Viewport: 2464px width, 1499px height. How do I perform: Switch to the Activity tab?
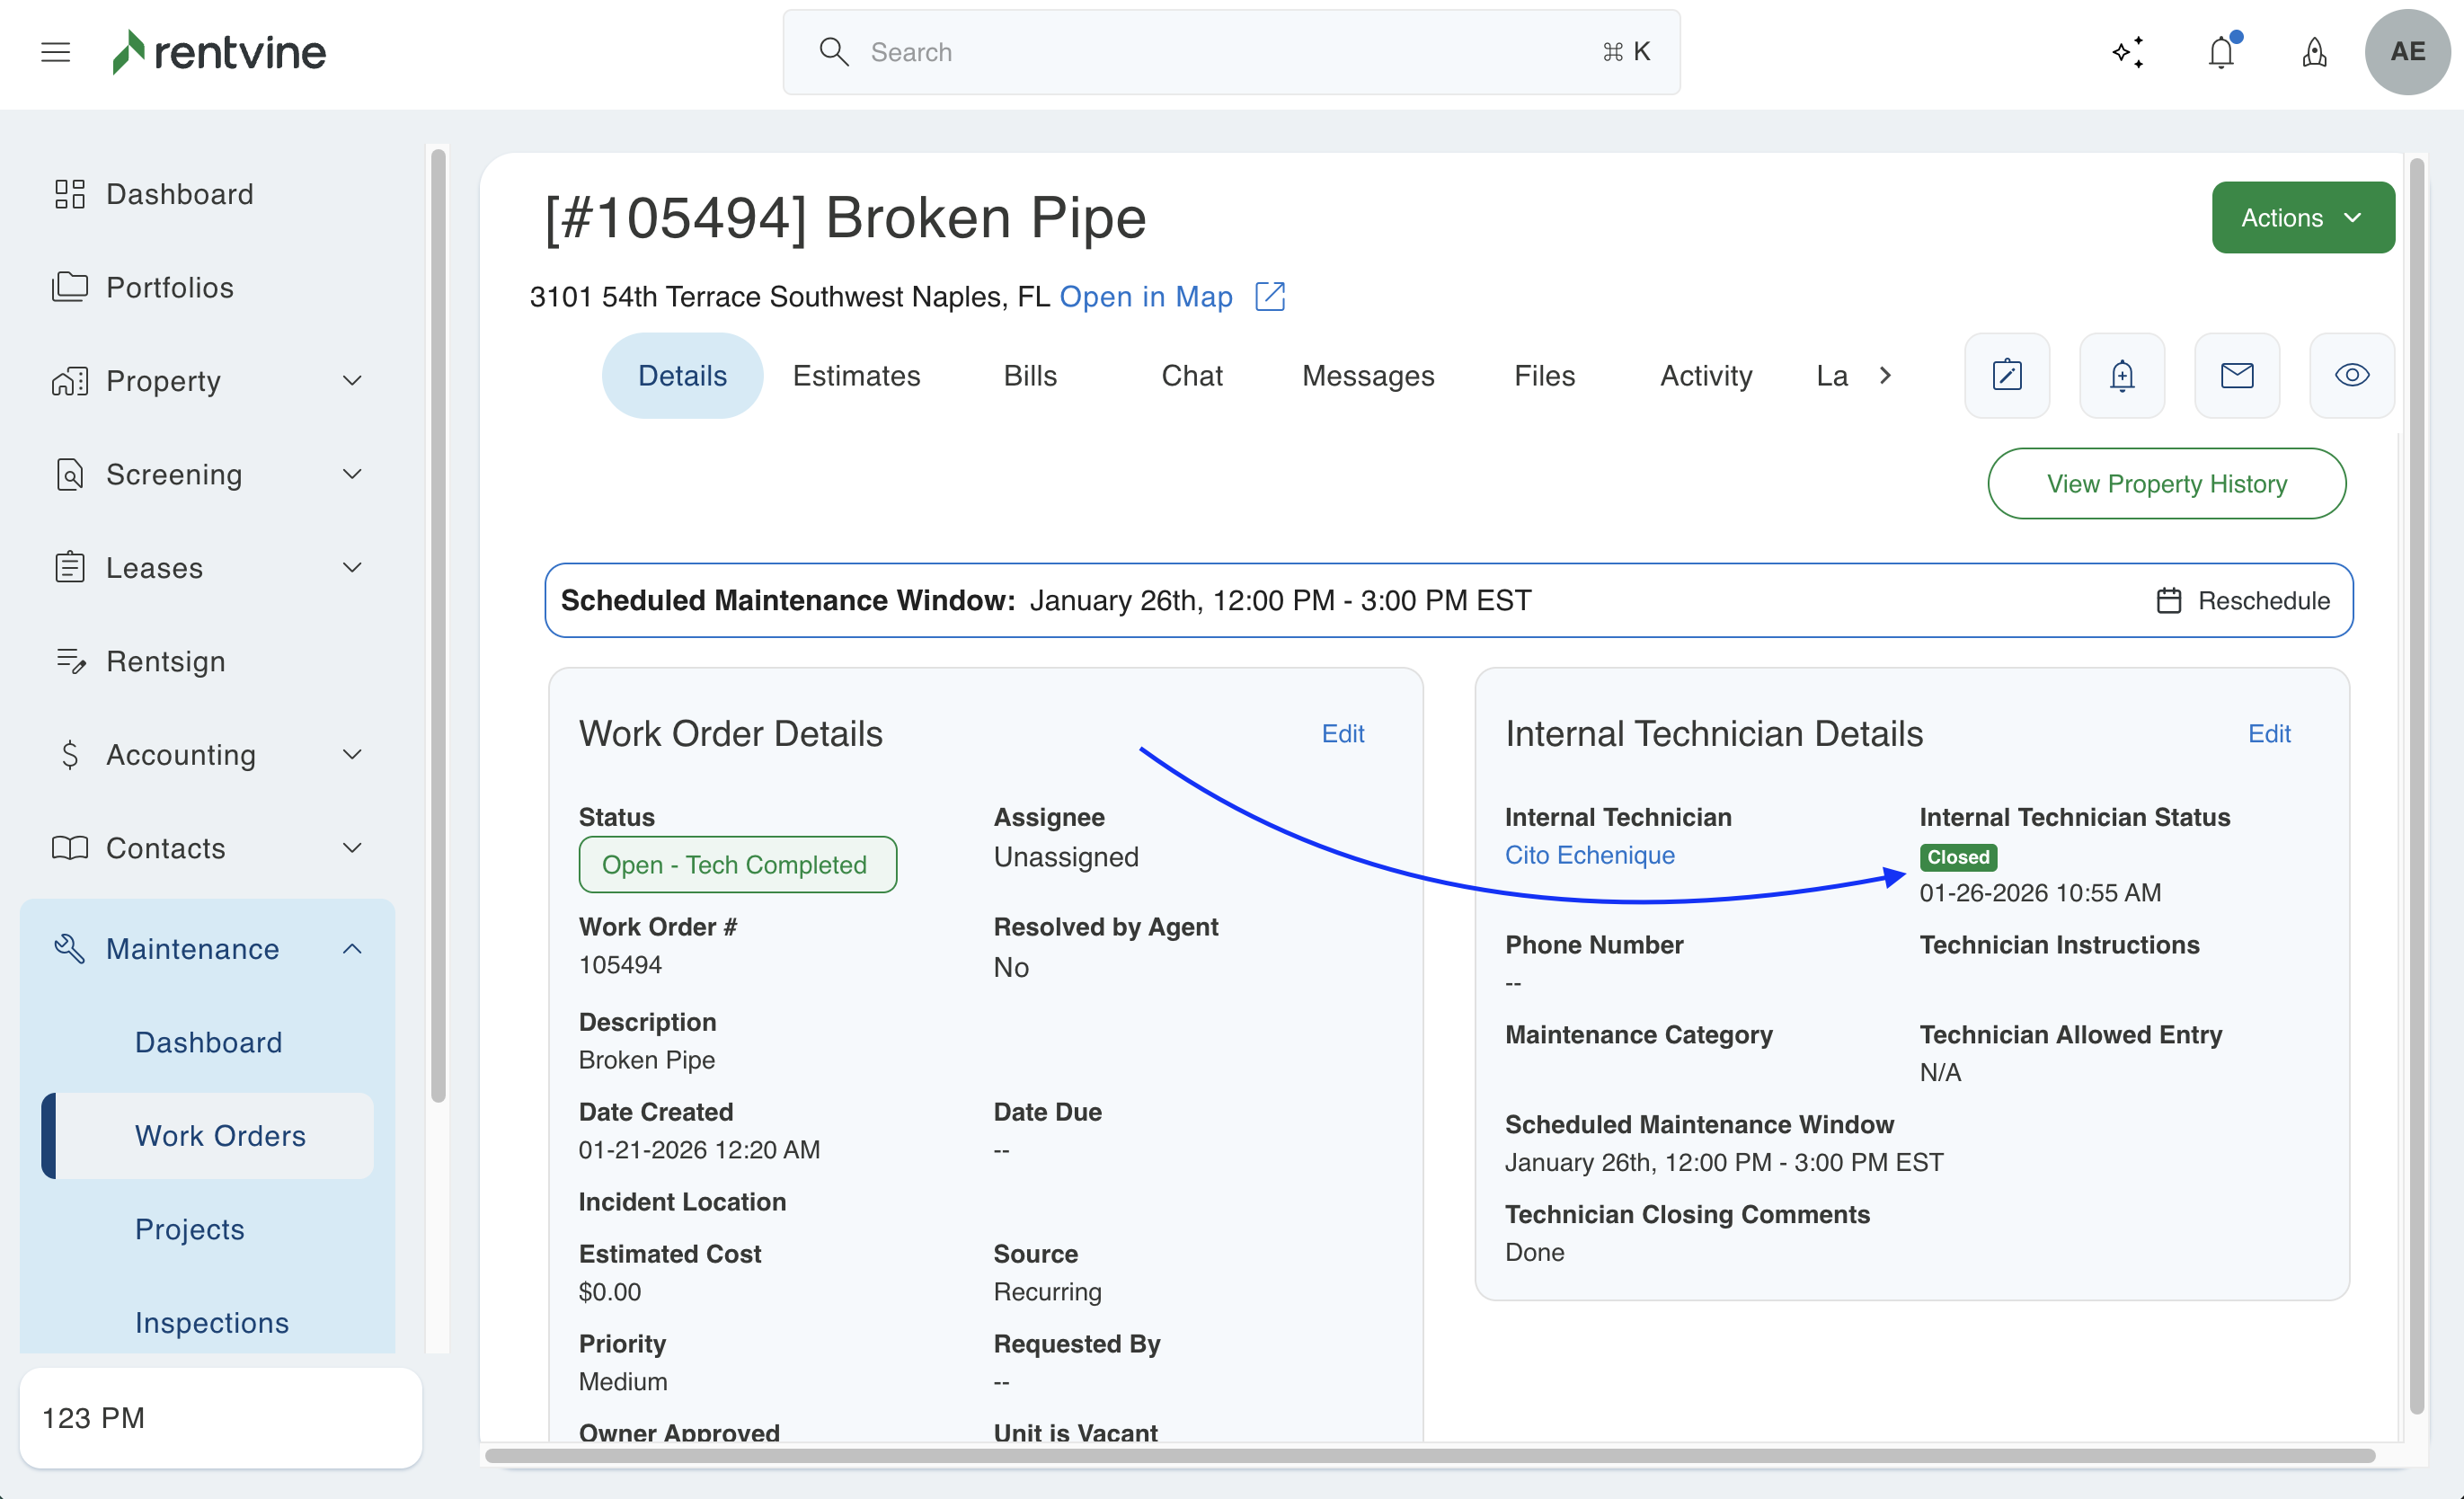(x=1706, y=376)
